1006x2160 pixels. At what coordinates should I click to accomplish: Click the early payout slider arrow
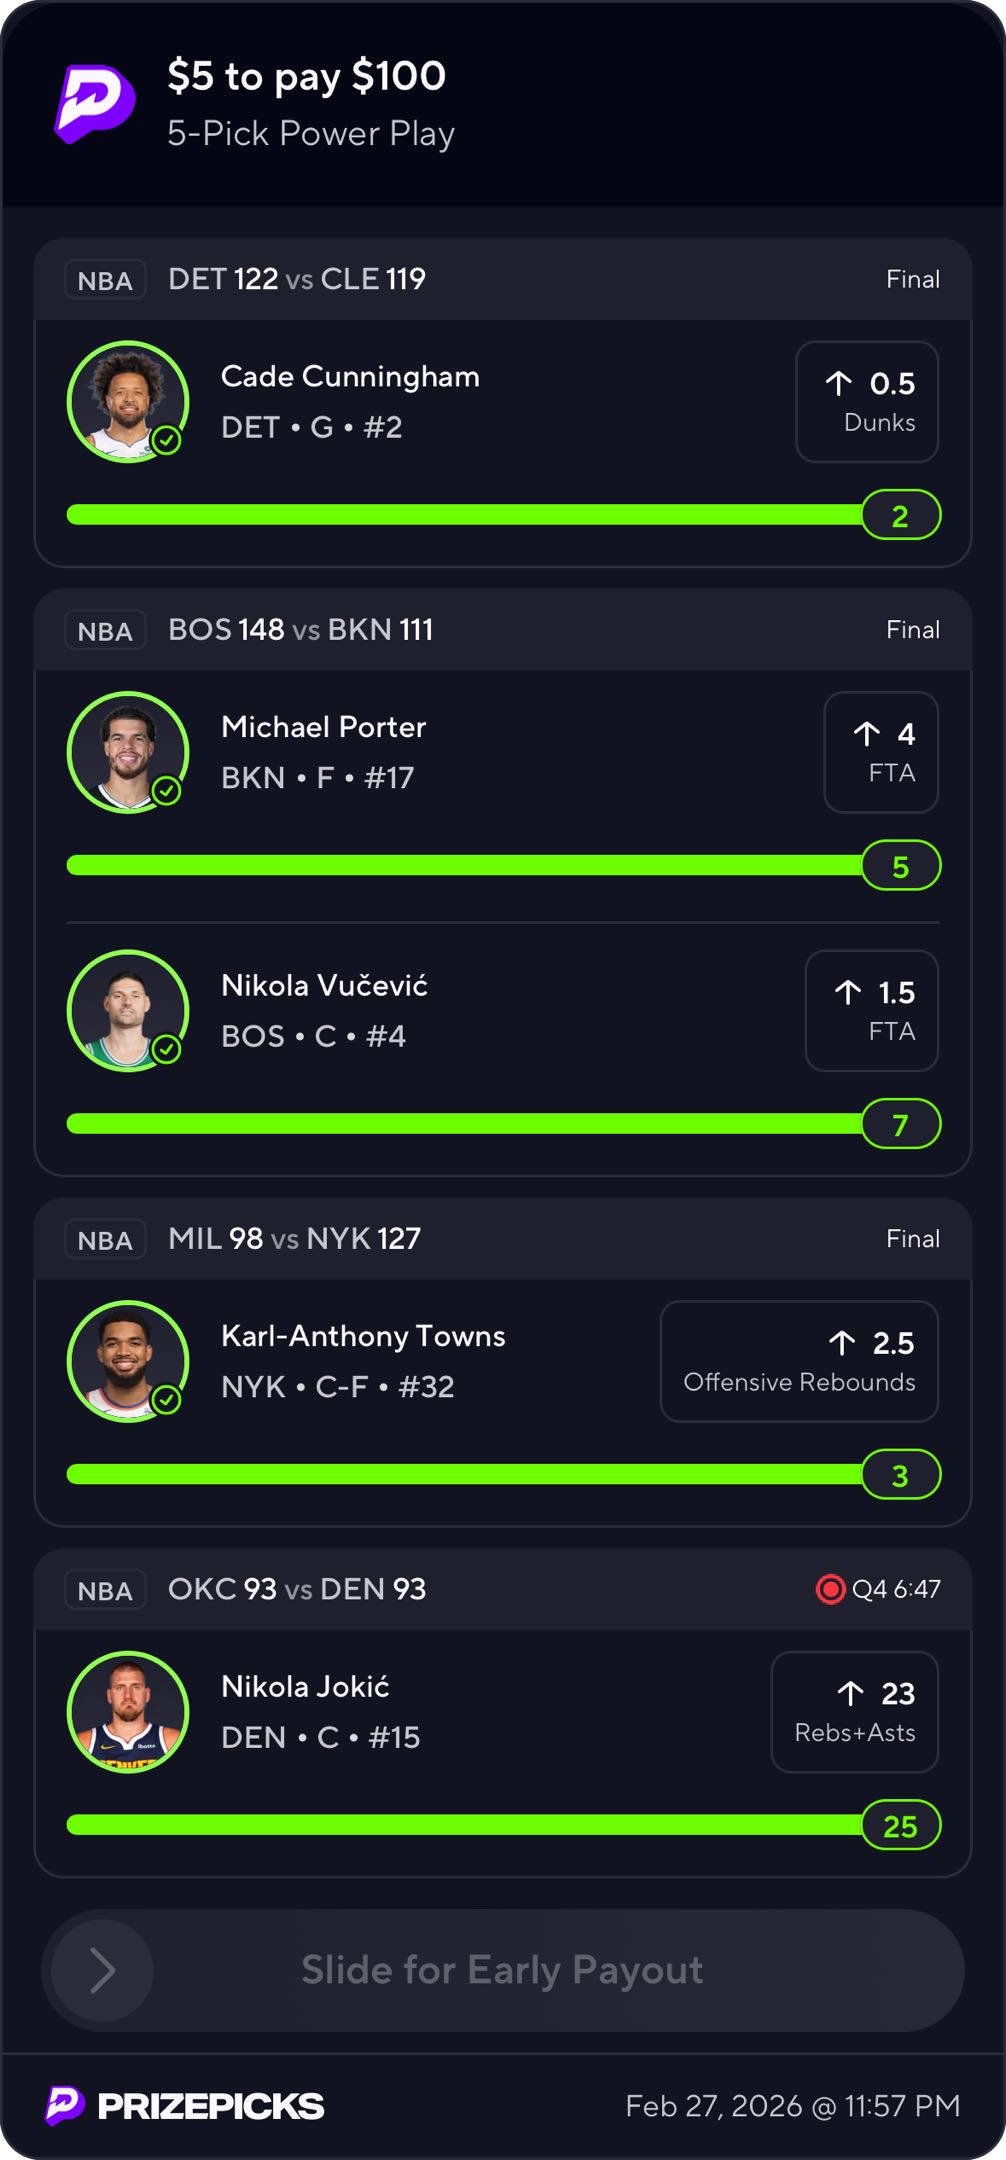coord(102,1970)
